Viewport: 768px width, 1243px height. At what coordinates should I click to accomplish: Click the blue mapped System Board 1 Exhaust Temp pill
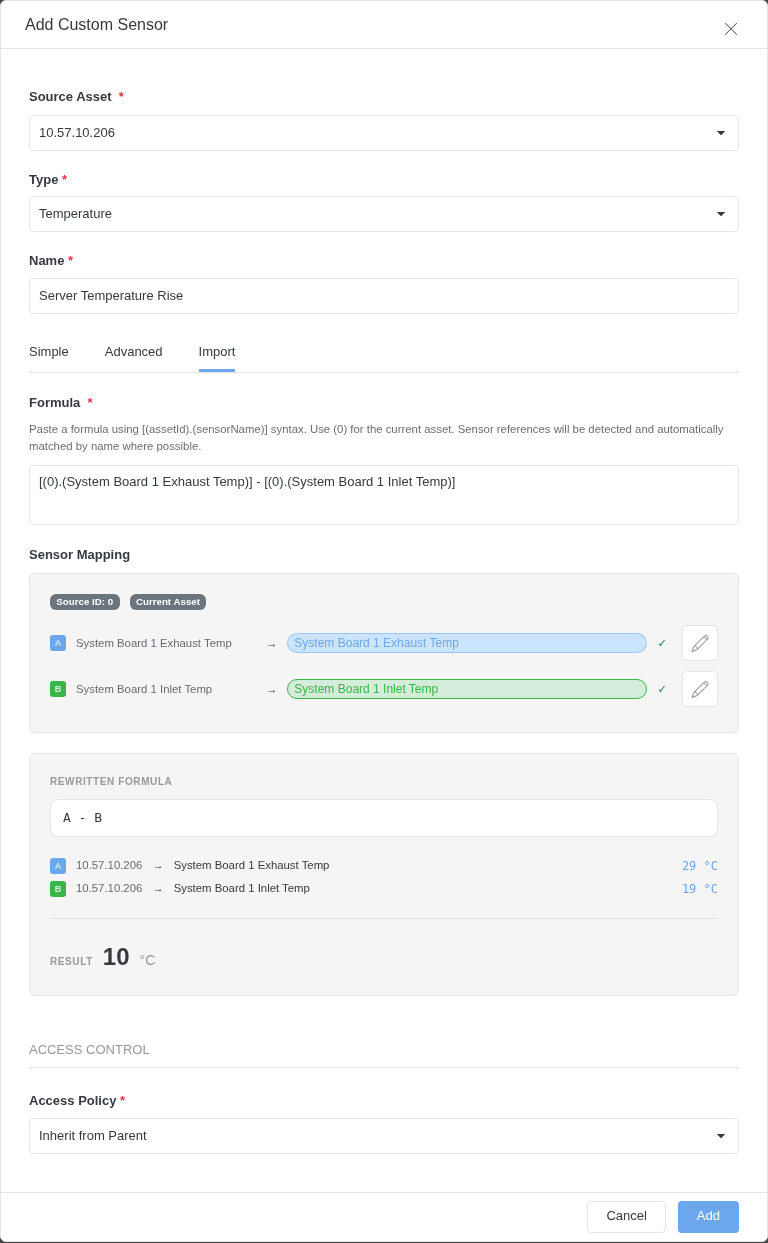467,643
